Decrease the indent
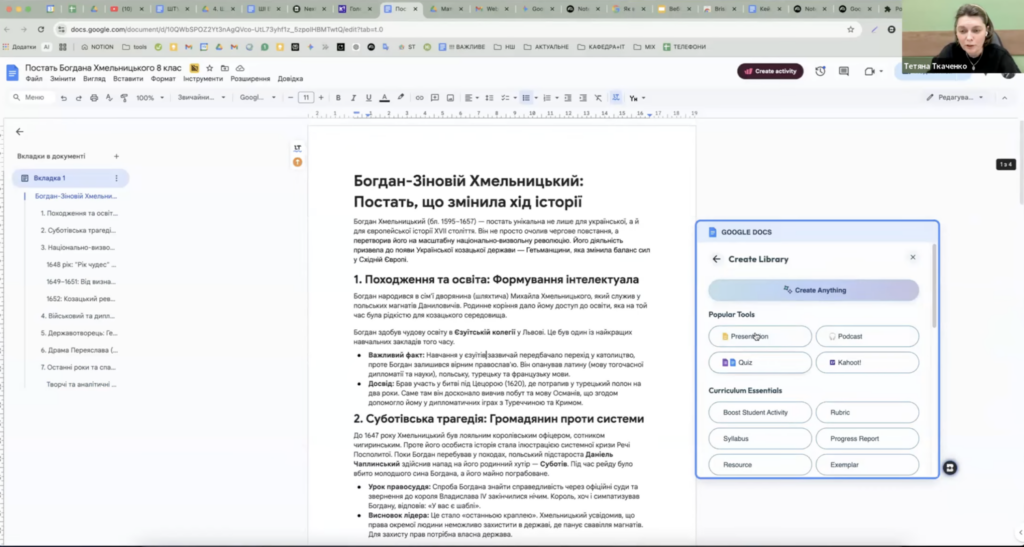Viewport: 1024px width, 547px height. tap(568, 98)
